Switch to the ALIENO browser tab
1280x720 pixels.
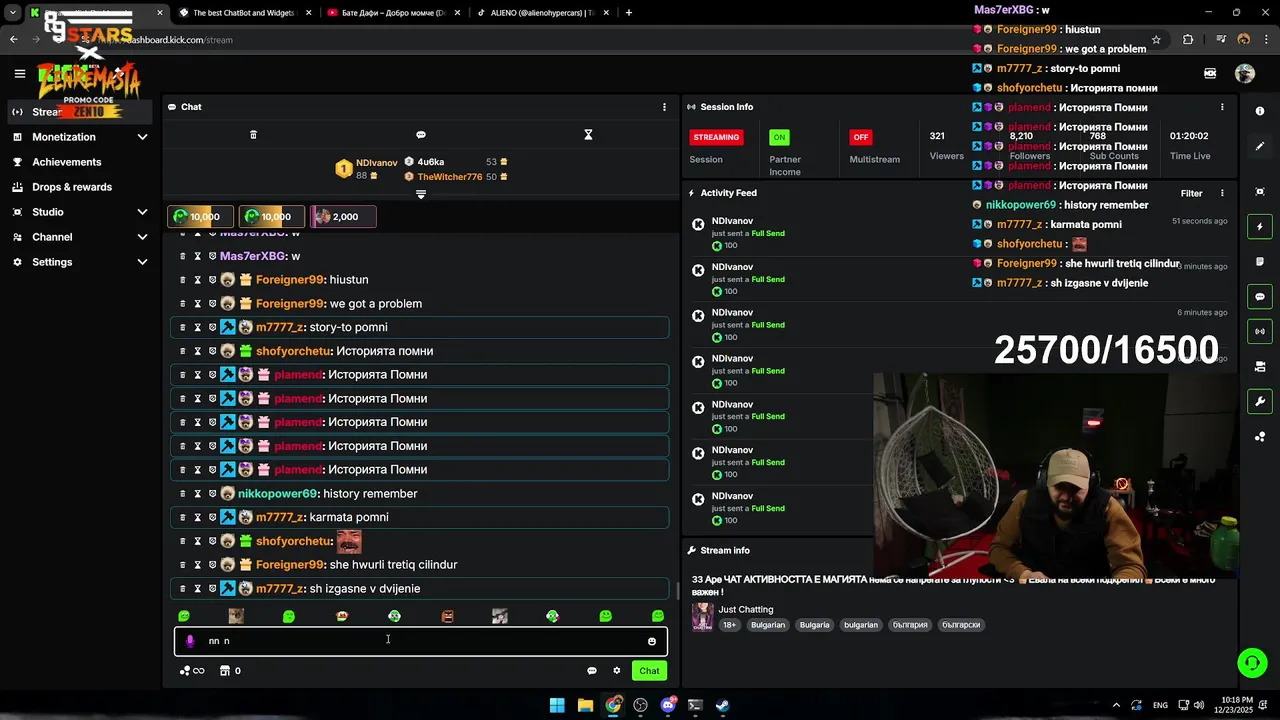(x=540, y=13)
